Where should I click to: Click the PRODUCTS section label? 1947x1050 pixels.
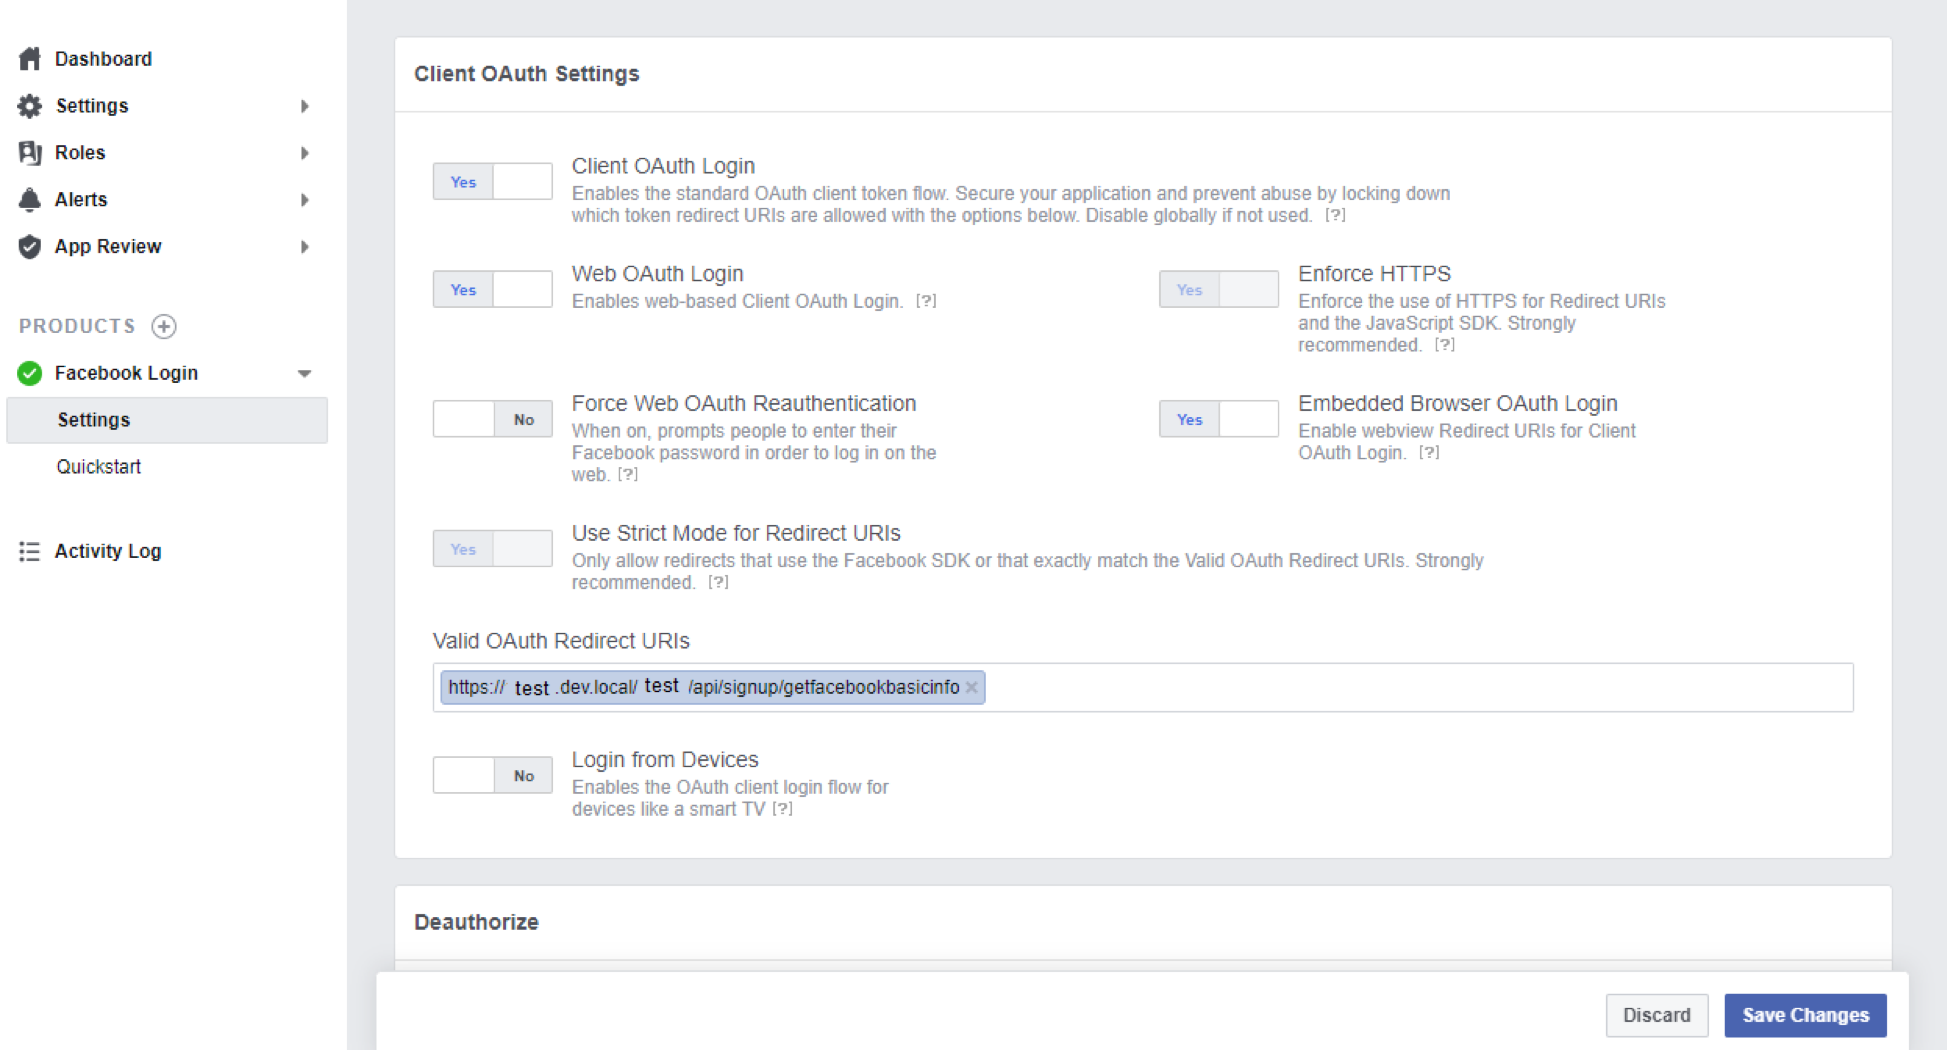pyautogui.click(x=77, y=326)
